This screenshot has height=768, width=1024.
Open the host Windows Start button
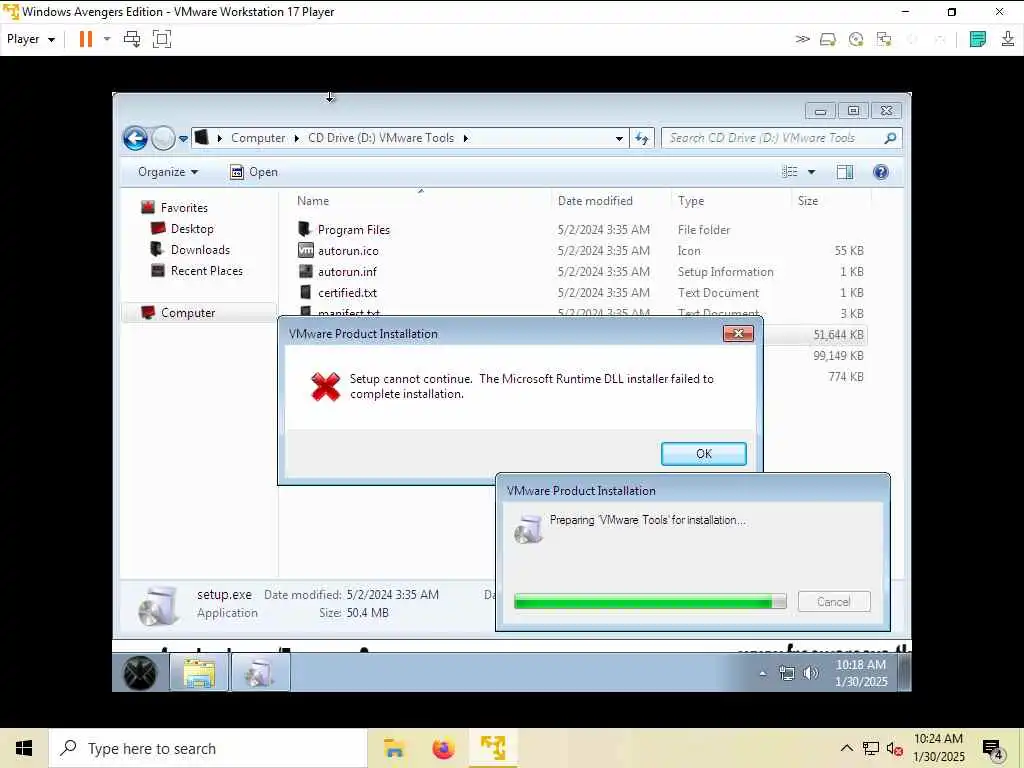[24, 748]
